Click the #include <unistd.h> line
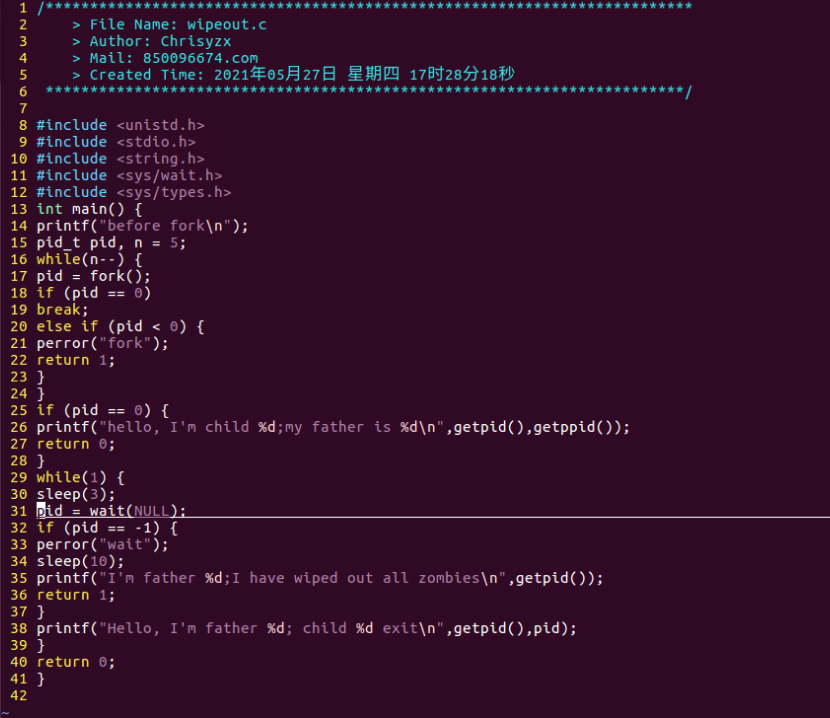 [120, 125]
